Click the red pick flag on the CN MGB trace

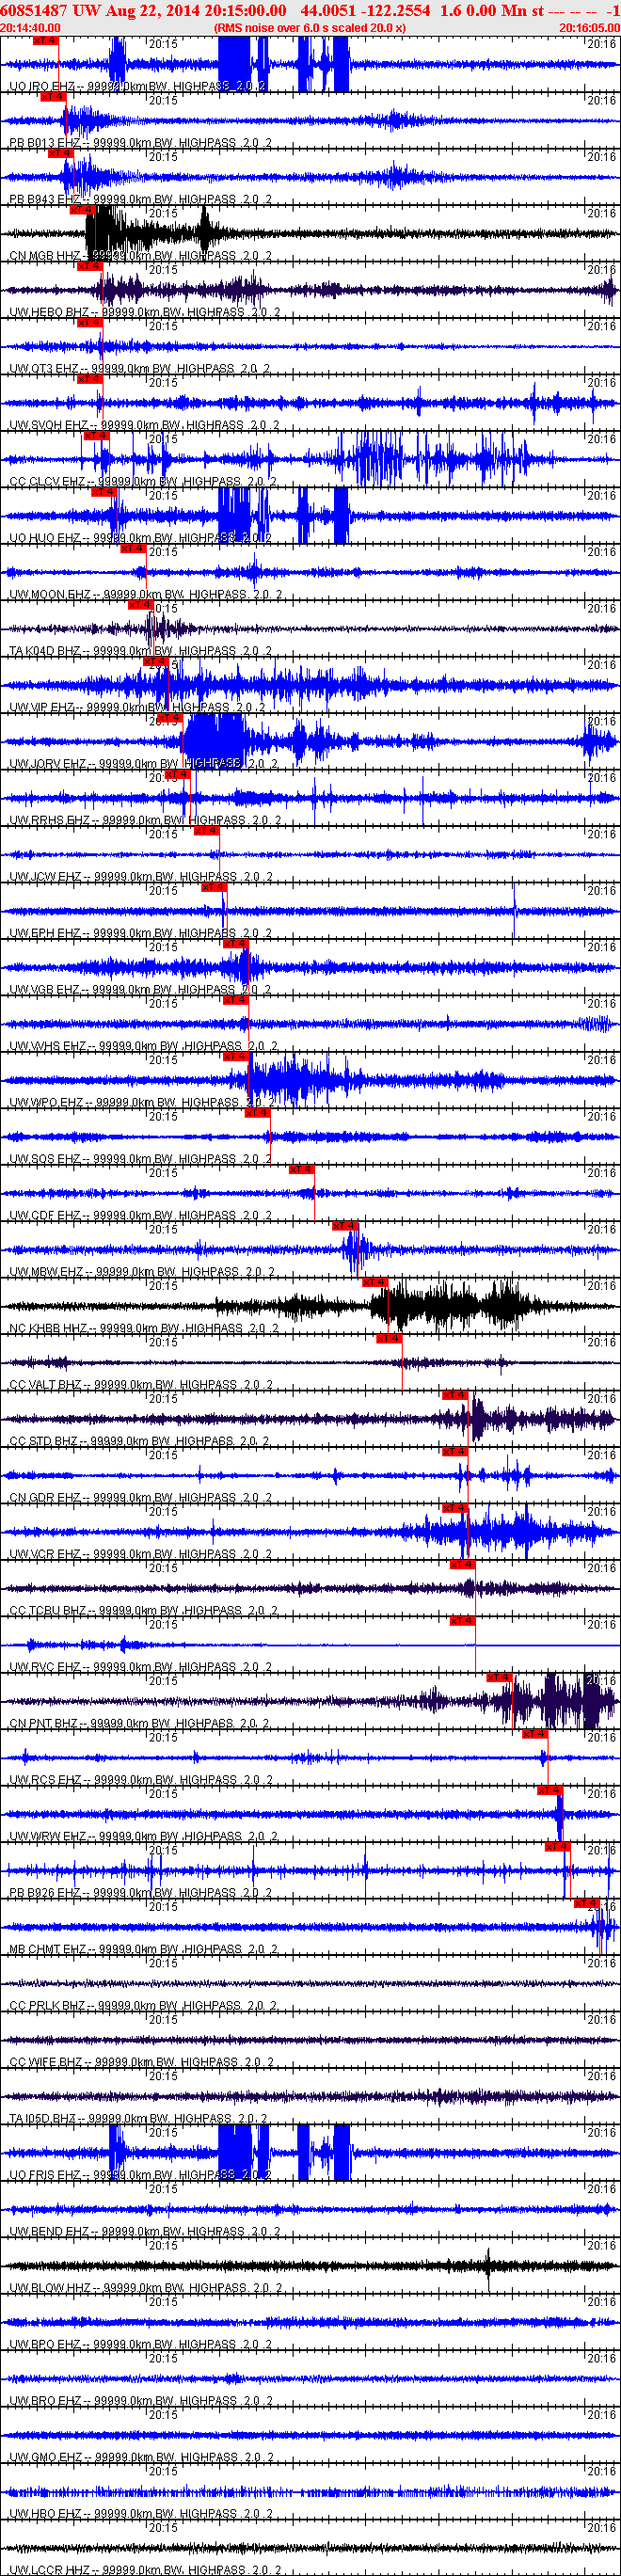82,210
